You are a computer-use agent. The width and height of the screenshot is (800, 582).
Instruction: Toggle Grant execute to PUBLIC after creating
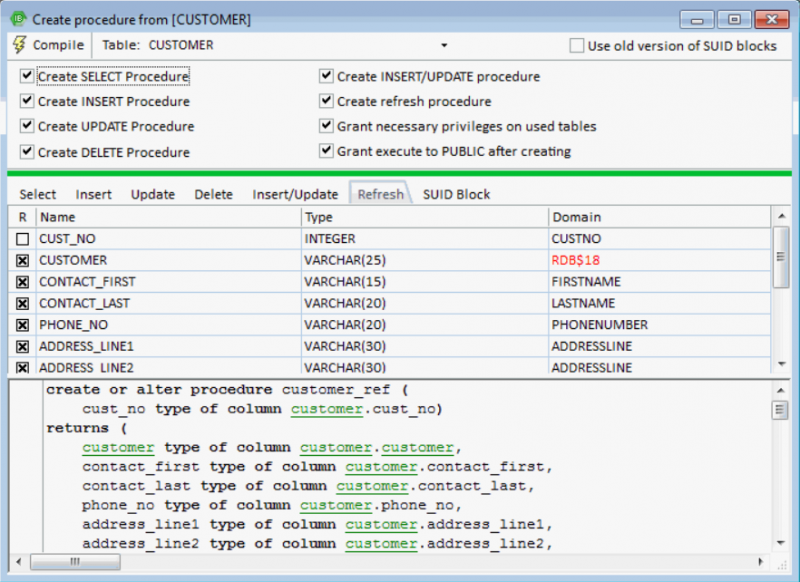click(326, 151)
